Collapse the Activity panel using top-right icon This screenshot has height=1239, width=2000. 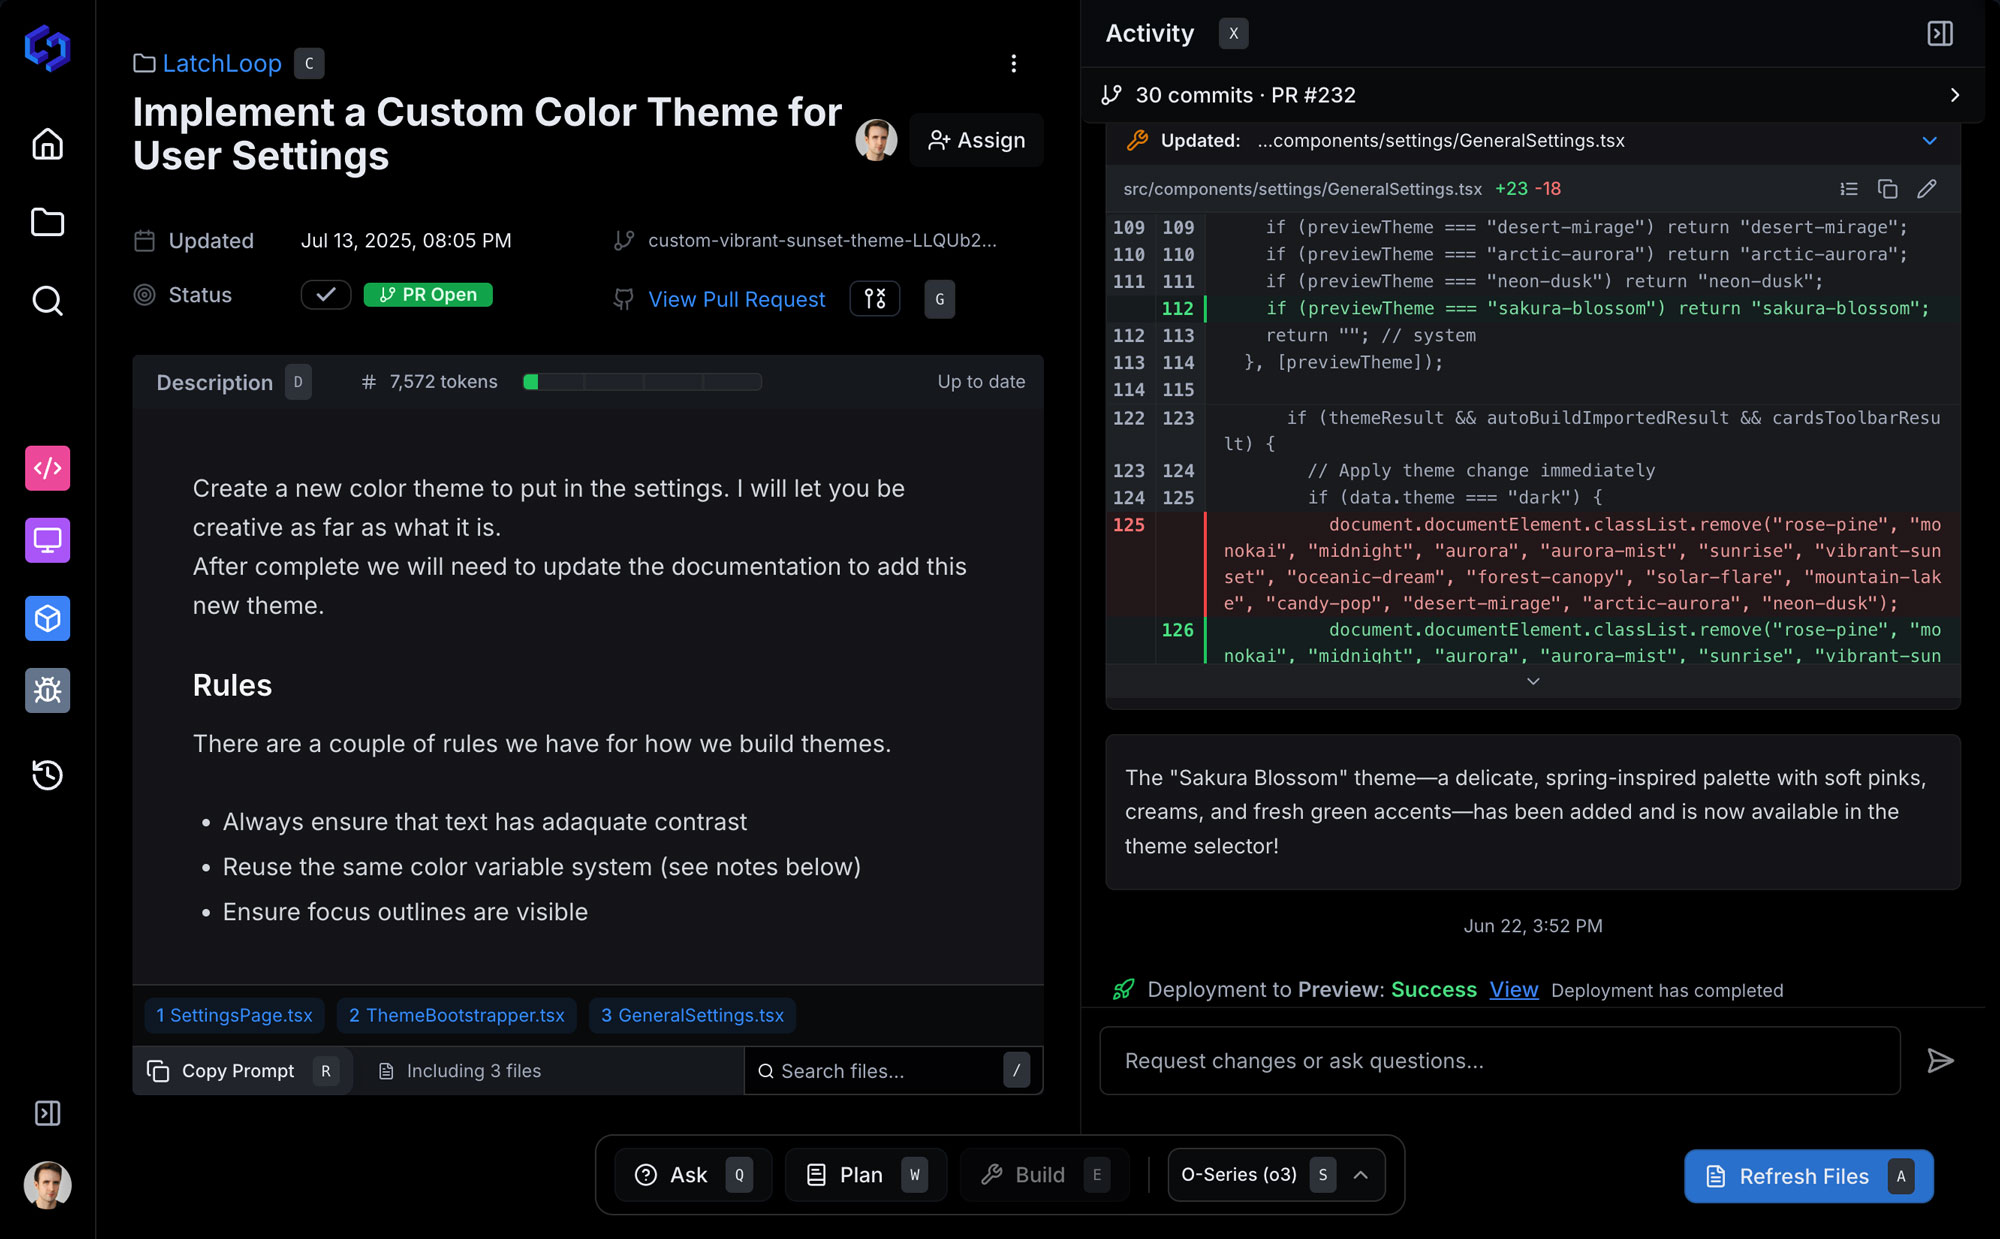(1940, 33)
